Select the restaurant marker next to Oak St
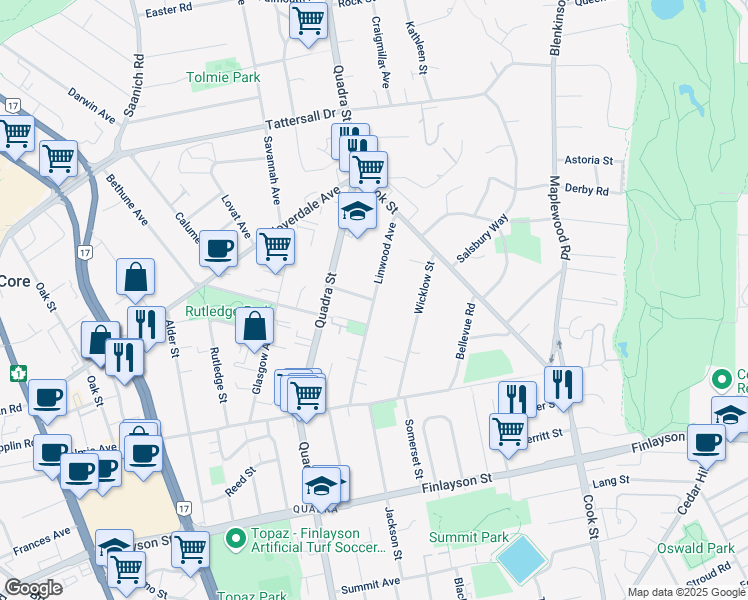Screen dimensions: 748x600 pos(125,357)
